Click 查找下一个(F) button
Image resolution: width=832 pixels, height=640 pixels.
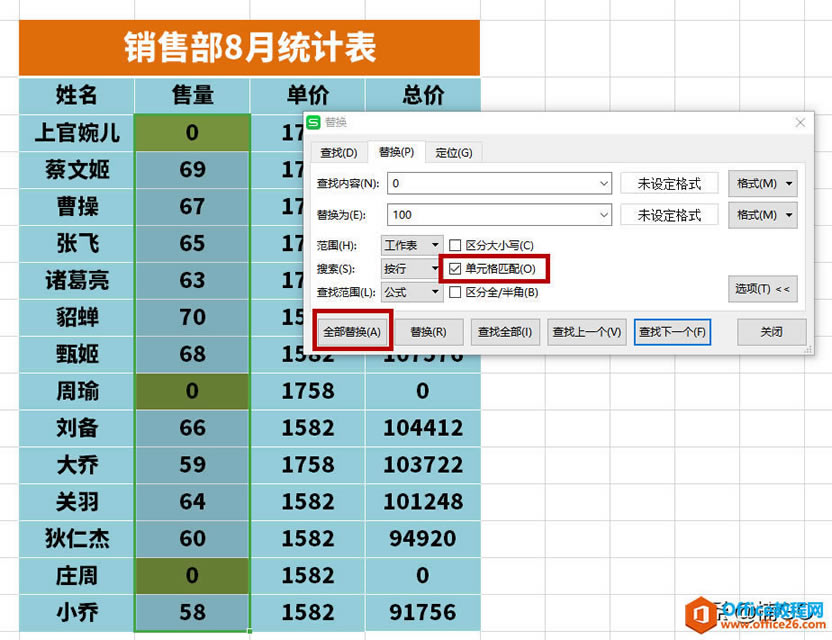click(x=672, y=332)
